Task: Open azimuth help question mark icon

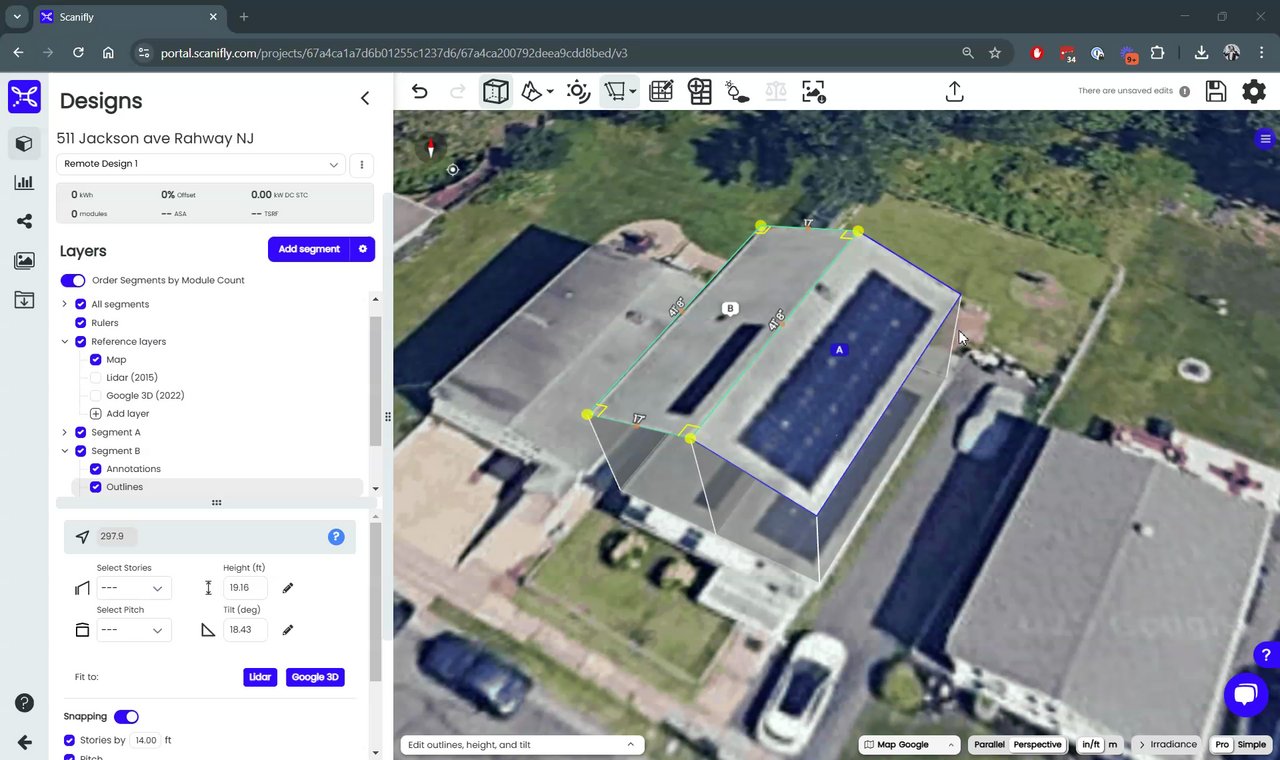Action: [x=336, y=537]
